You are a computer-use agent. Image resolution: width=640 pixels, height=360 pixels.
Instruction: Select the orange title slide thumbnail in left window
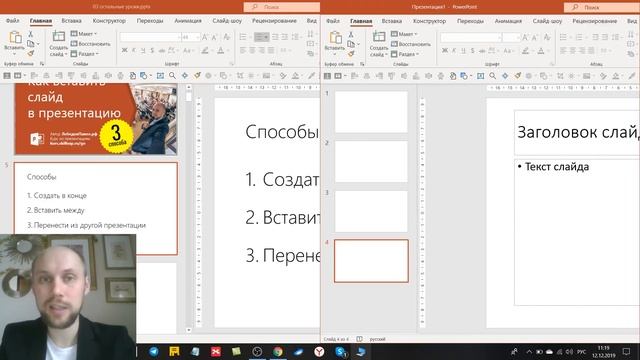pyautogui.click(x=96, y=119)
